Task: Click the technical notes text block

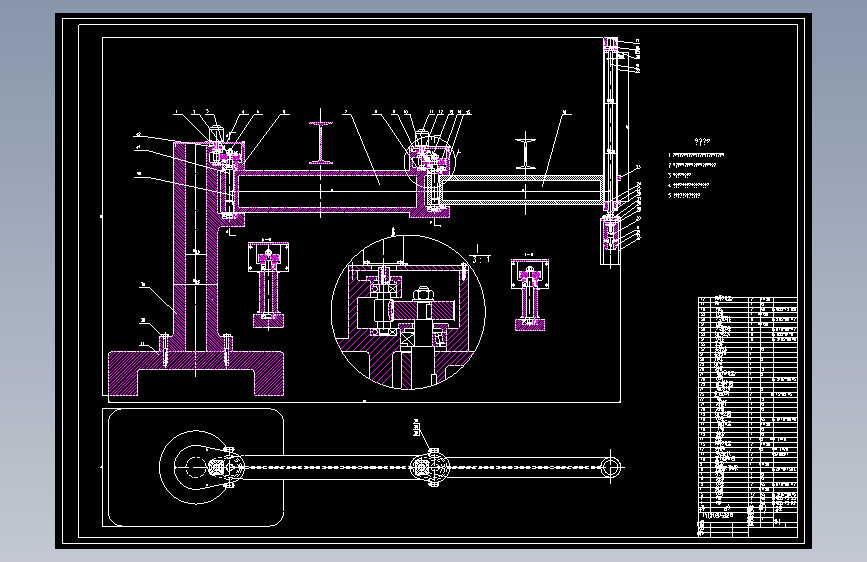Action: (x=697, y=170)
